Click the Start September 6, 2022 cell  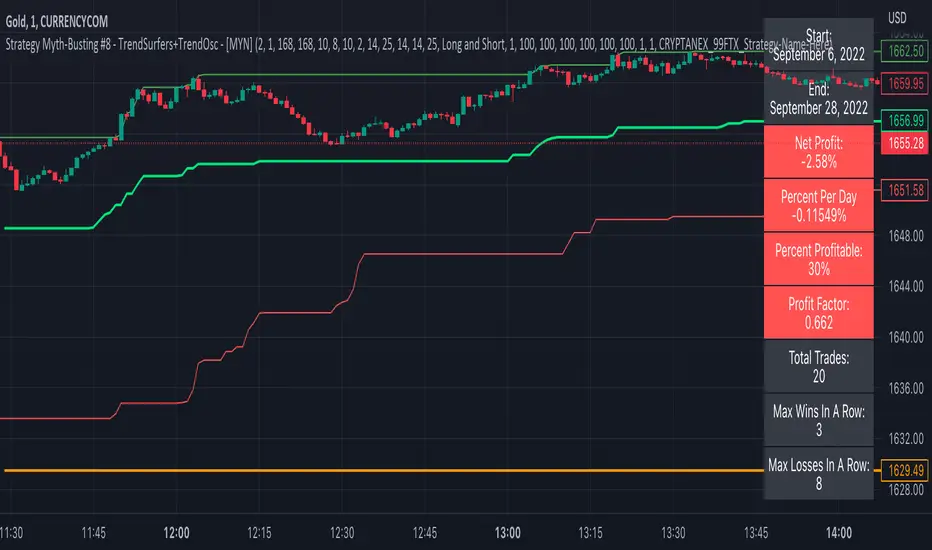point(818,45)
